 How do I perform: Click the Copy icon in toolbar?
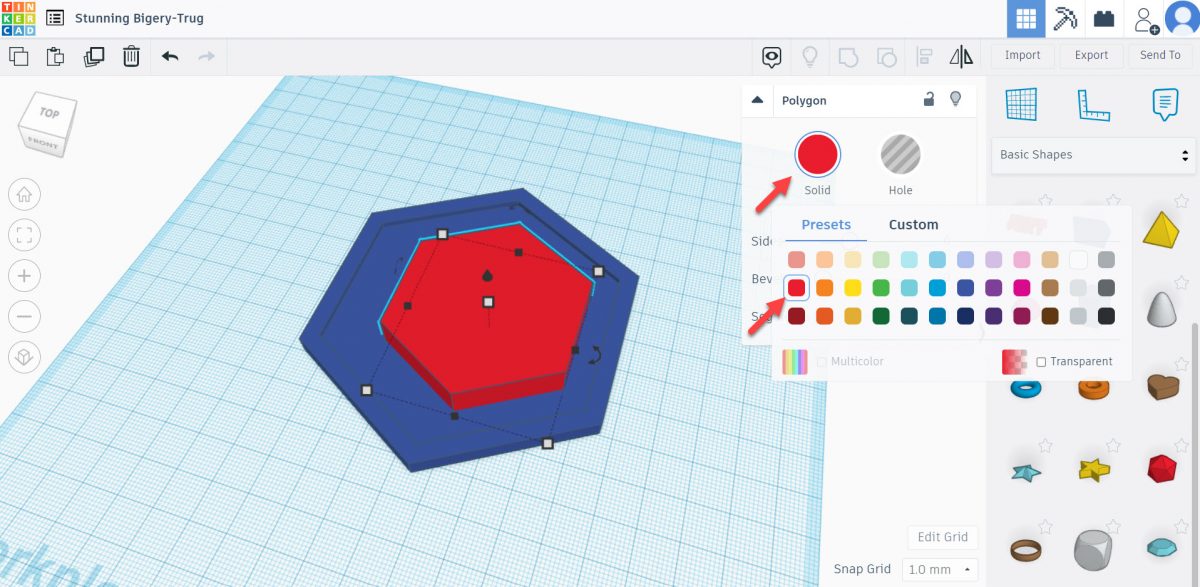(x=18, y=57)
